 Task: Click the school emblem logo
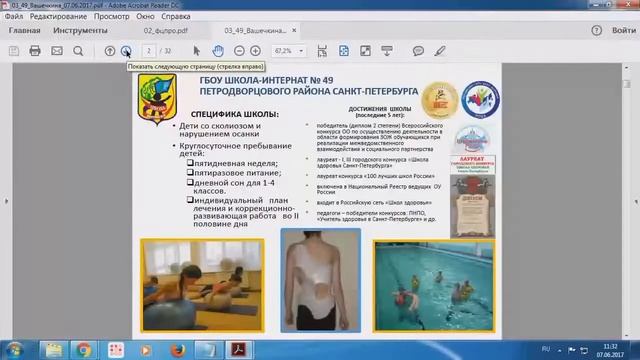point(157,99)
